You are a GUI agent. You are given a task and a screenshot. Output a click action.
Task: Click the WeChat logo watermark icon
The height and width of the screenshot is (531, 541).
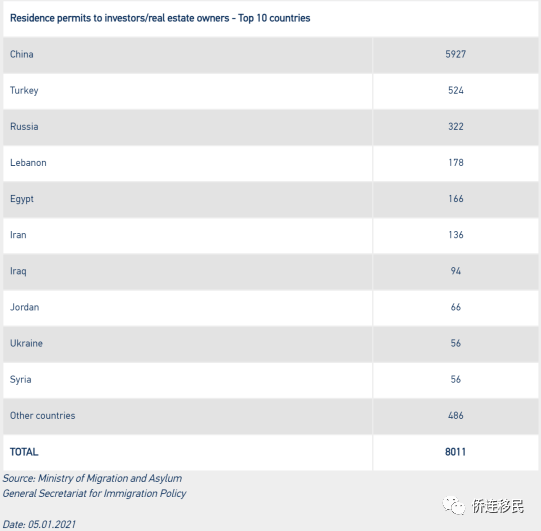tap(454, 506)
